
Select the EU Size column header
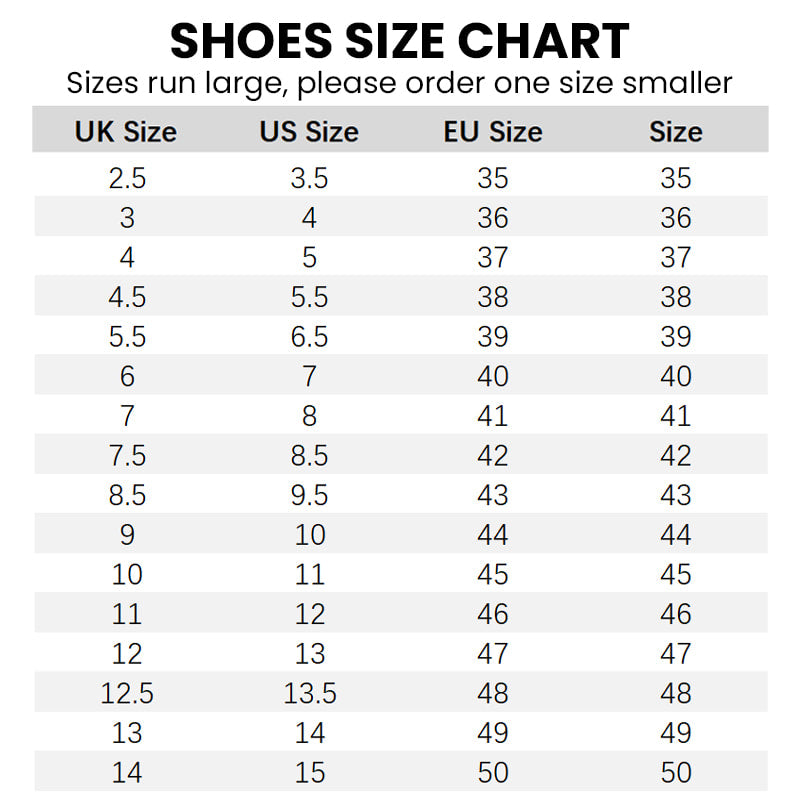[493, 132]
